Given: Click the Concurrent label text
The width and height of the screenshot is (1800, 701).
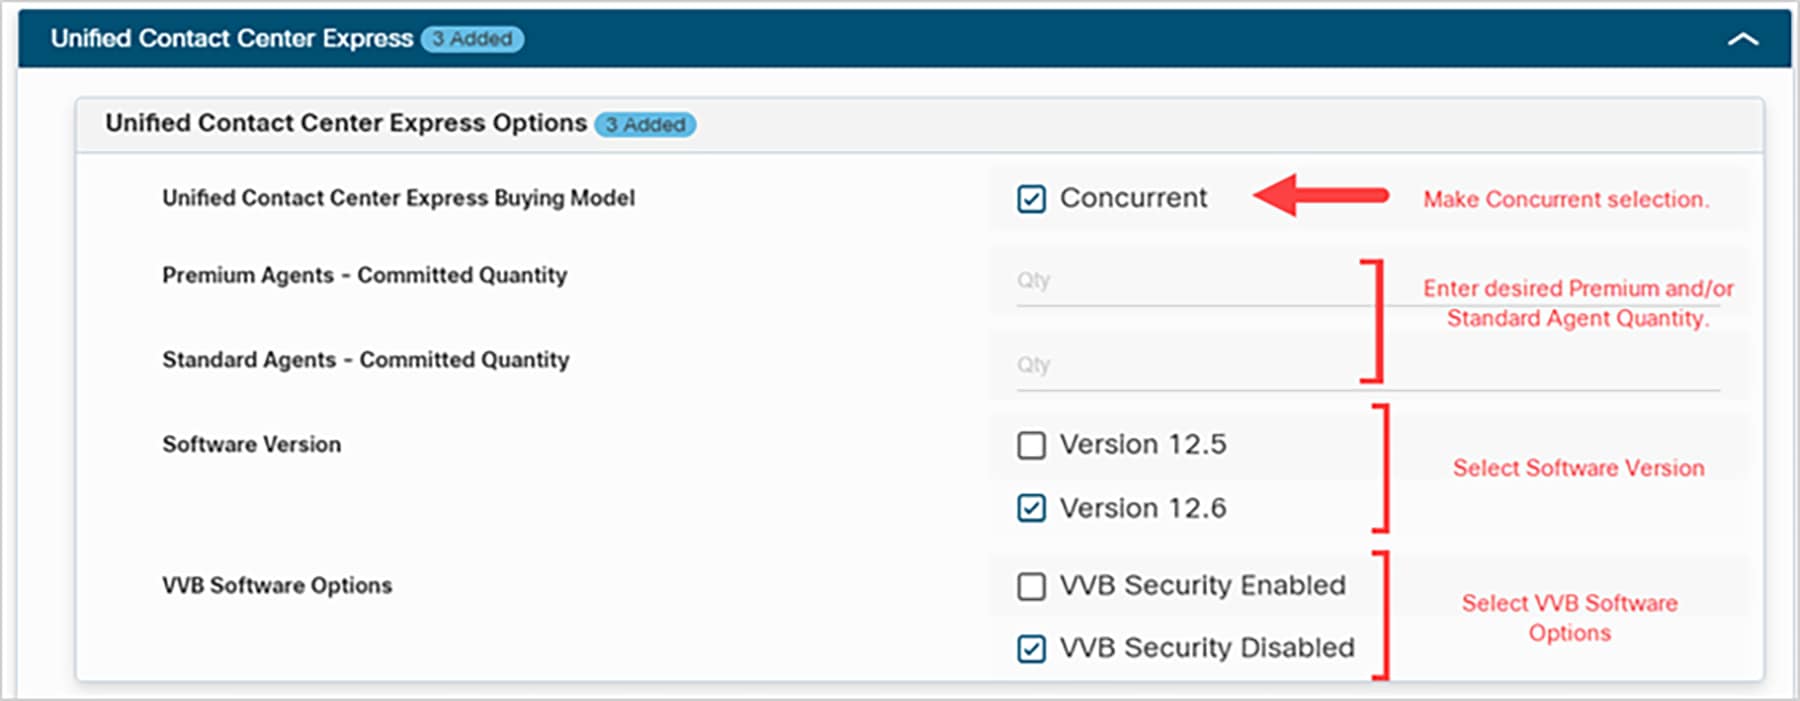Looking at the screenshot, I should (1132, 197).
